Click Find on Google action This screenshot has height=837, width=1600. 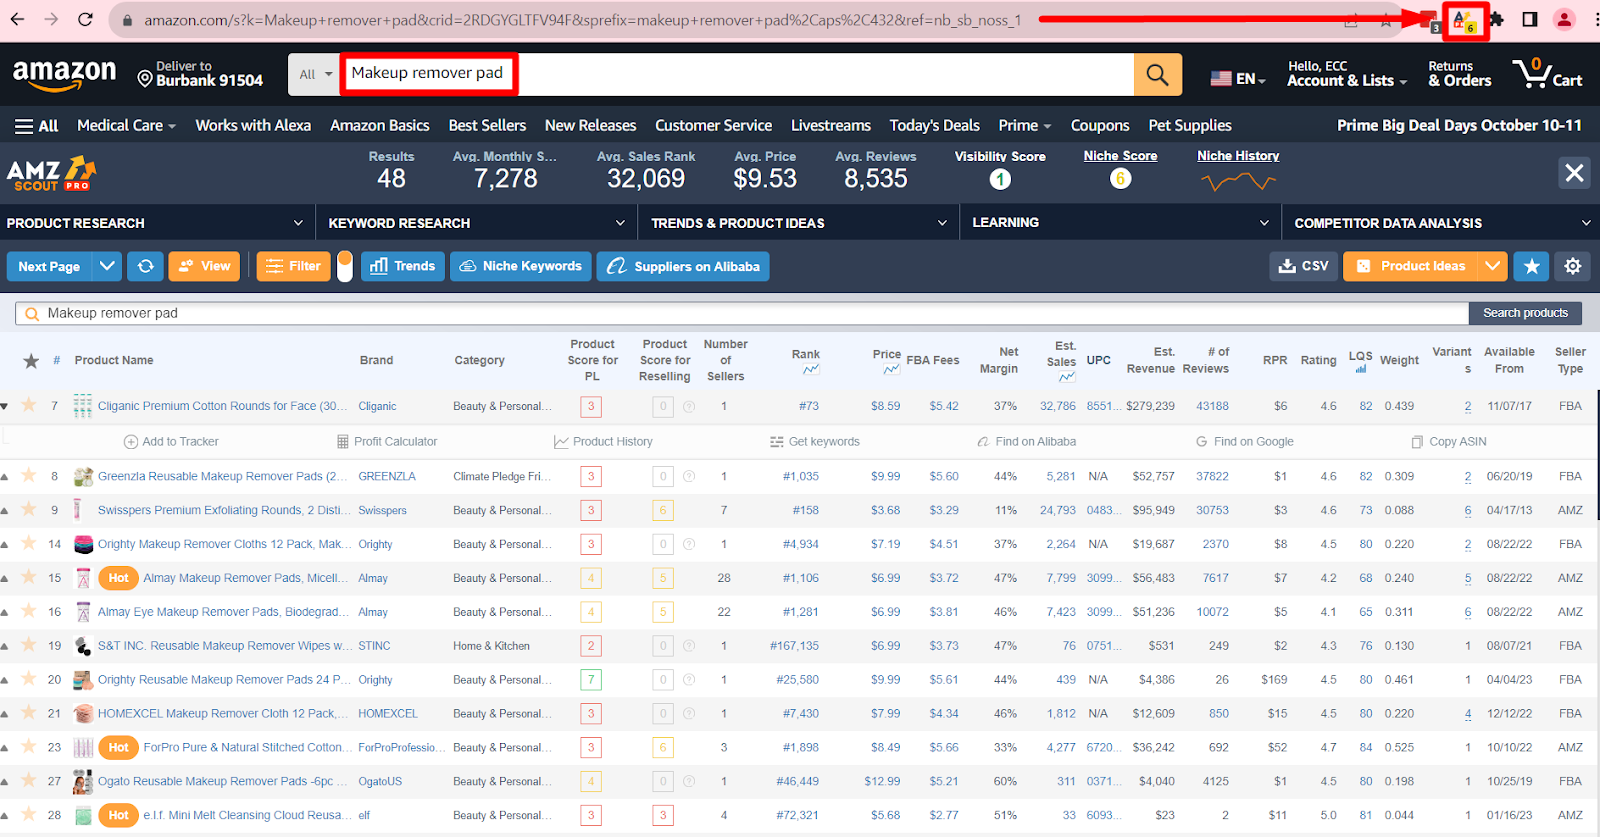pyautogui.click(x=1245, y=442)
